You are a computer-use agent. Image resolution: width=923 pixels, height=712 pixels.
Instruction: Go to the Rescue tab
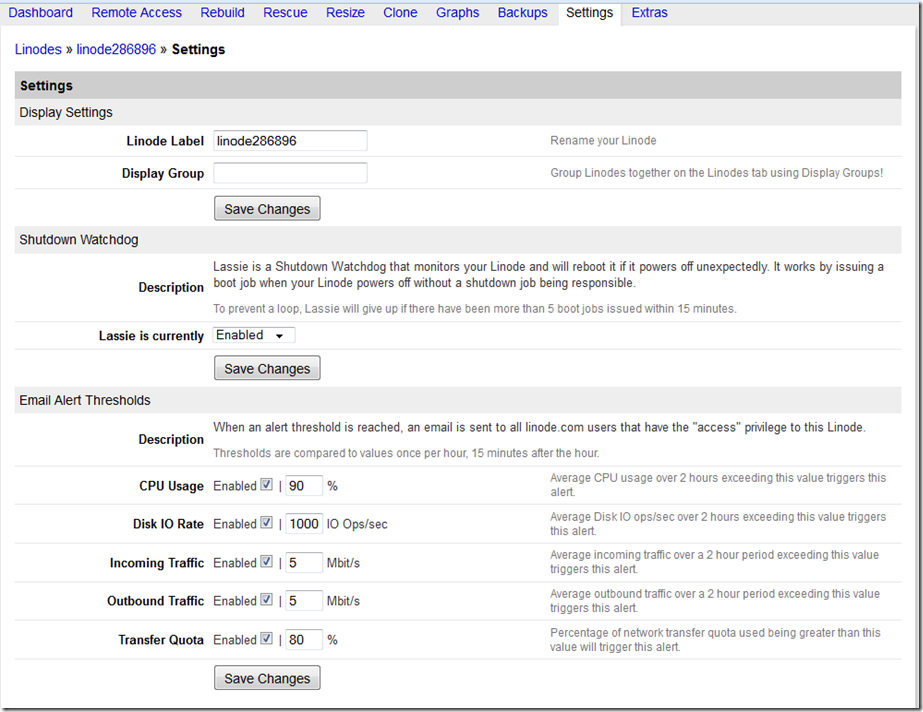[285, 12]
